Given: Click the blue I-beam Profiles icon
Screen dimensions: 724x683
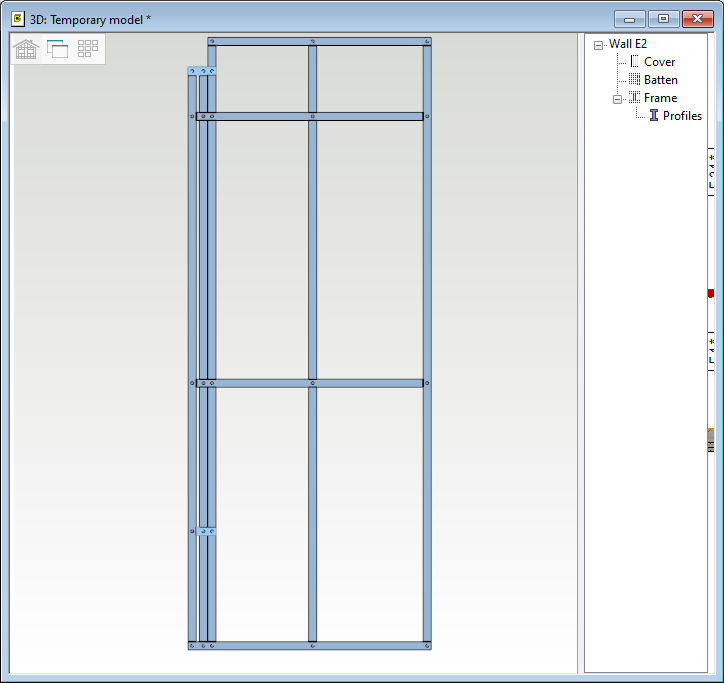Looking at the screenshot, I should pyautogui.click(x=654, y=116).
